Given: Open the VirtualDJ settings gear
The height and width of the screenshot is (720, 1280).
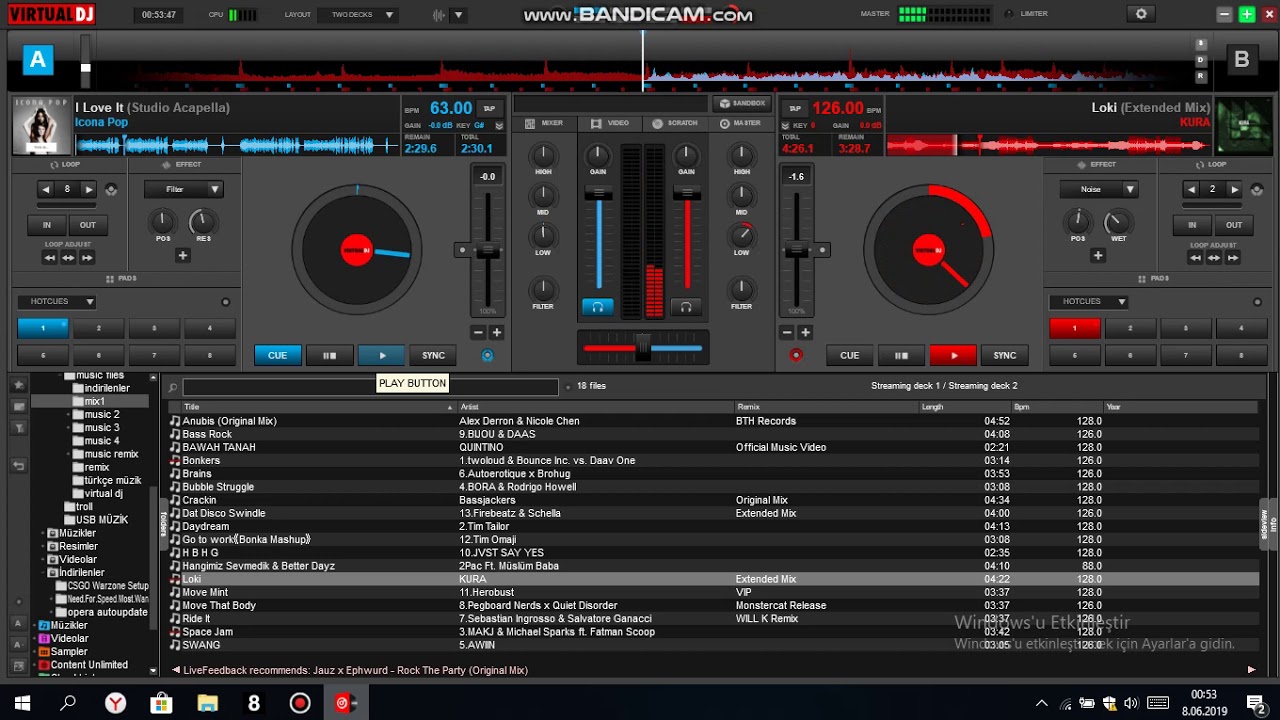Looking at the screenshot, I should pos(1141,14).
